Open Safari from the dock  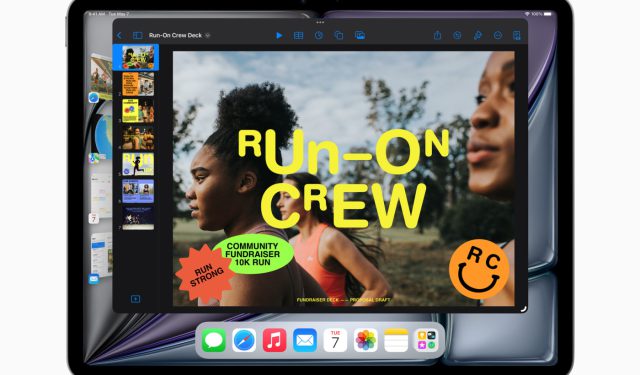(x=244, y=340)
